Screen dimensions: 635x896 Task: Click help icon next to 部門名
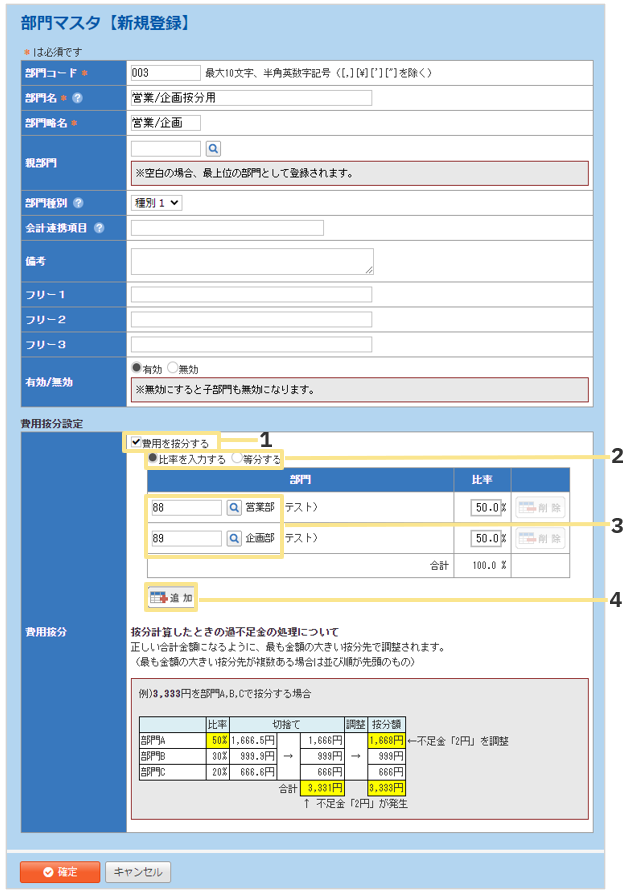pyautogui.click(x=78, y=98)
